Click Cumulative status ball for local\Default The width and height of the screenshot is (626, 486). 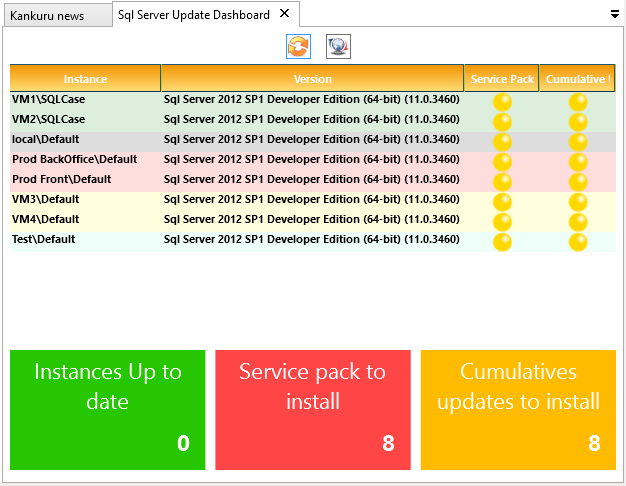[578, 142]
